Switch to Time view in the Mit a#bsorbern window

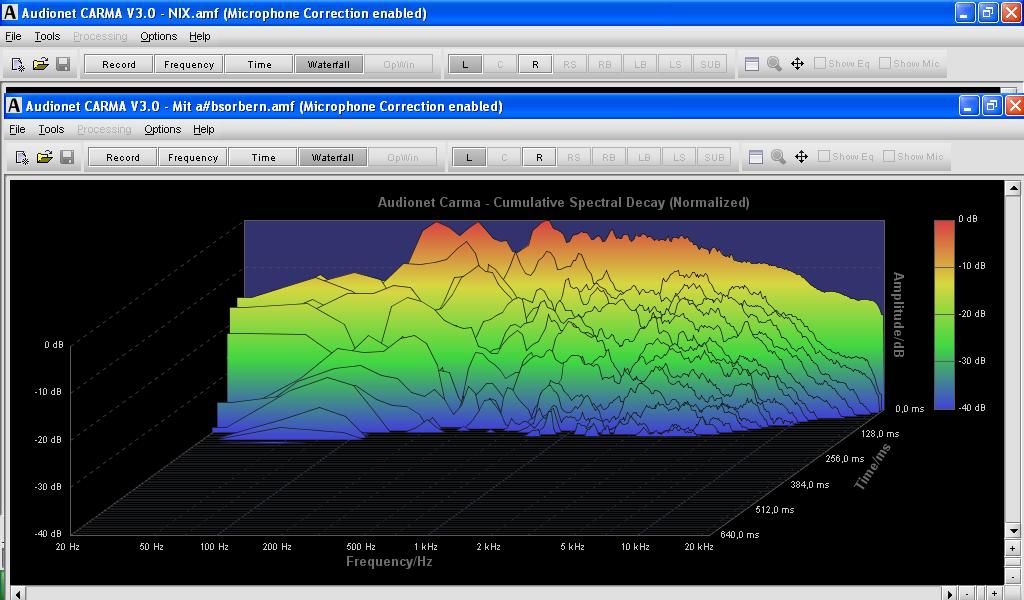(263, 157)
